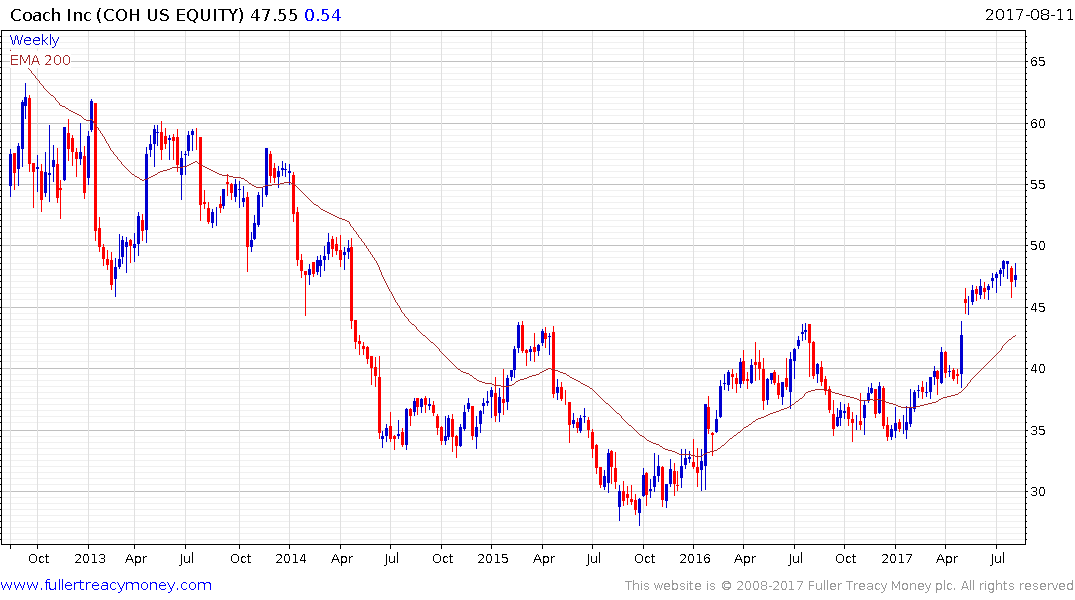
Task: Select the last 'Jul' x-axis label
Action: tap(998, 558)
